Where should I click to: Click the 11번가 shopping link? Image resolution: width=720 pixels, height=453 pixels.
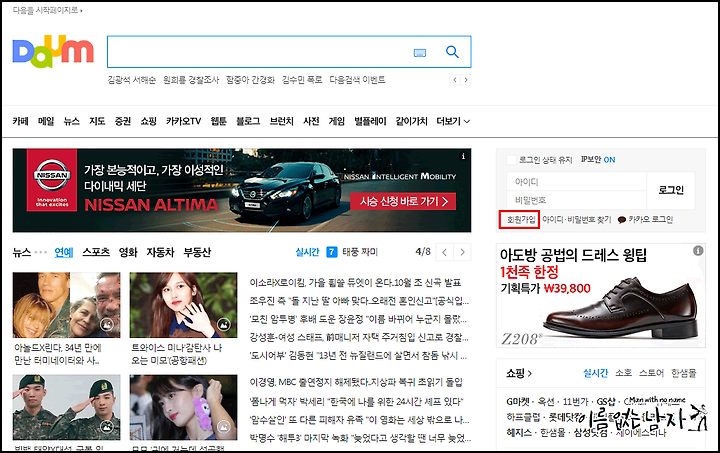point(575,402)
